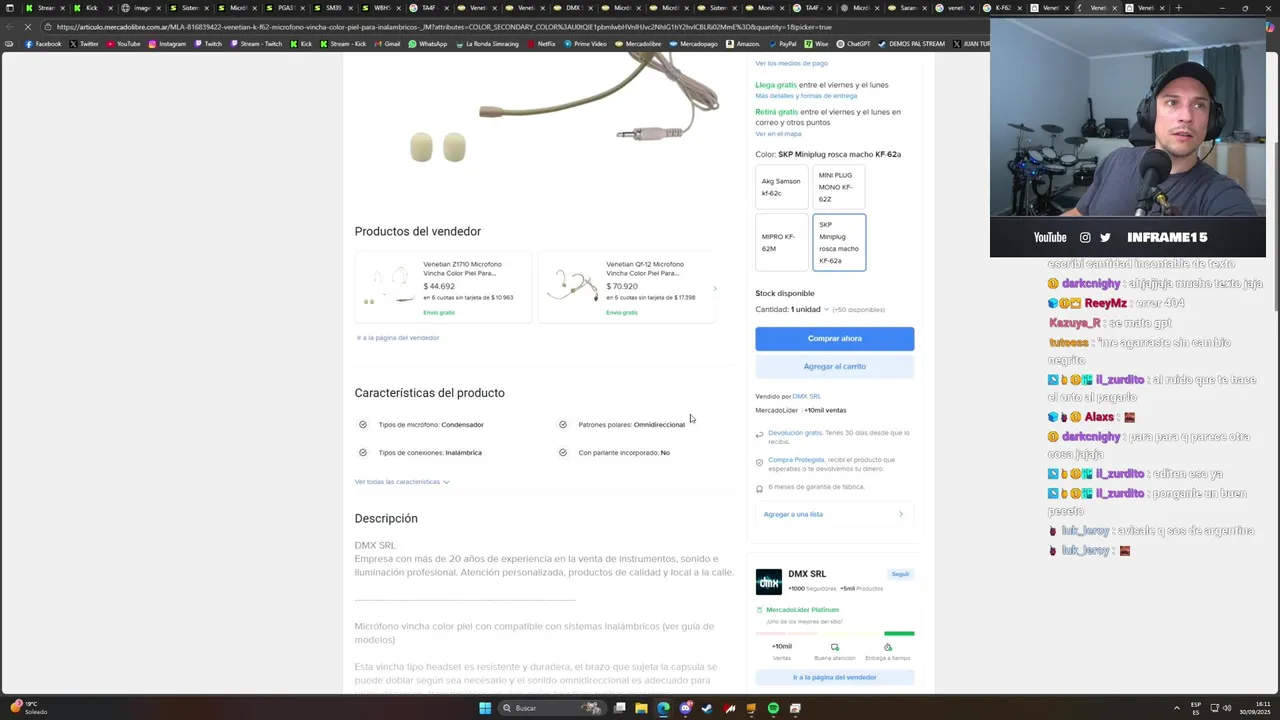Image resolution: width=1280 pixels, height=720 pixels.
Task: Open the PayPal bookmark
Action: [x=782, y=44]
